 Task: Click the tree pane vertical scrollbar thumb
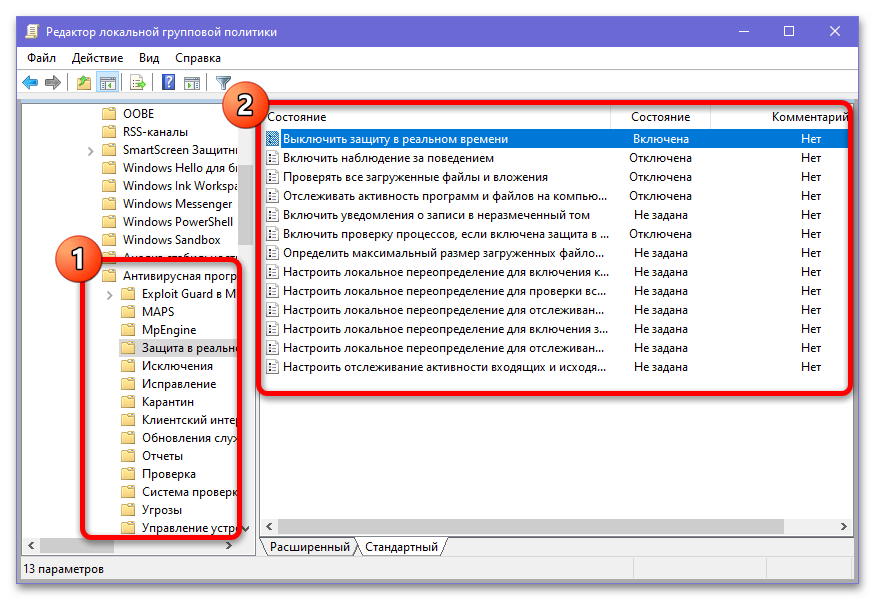tap(246, 204)
